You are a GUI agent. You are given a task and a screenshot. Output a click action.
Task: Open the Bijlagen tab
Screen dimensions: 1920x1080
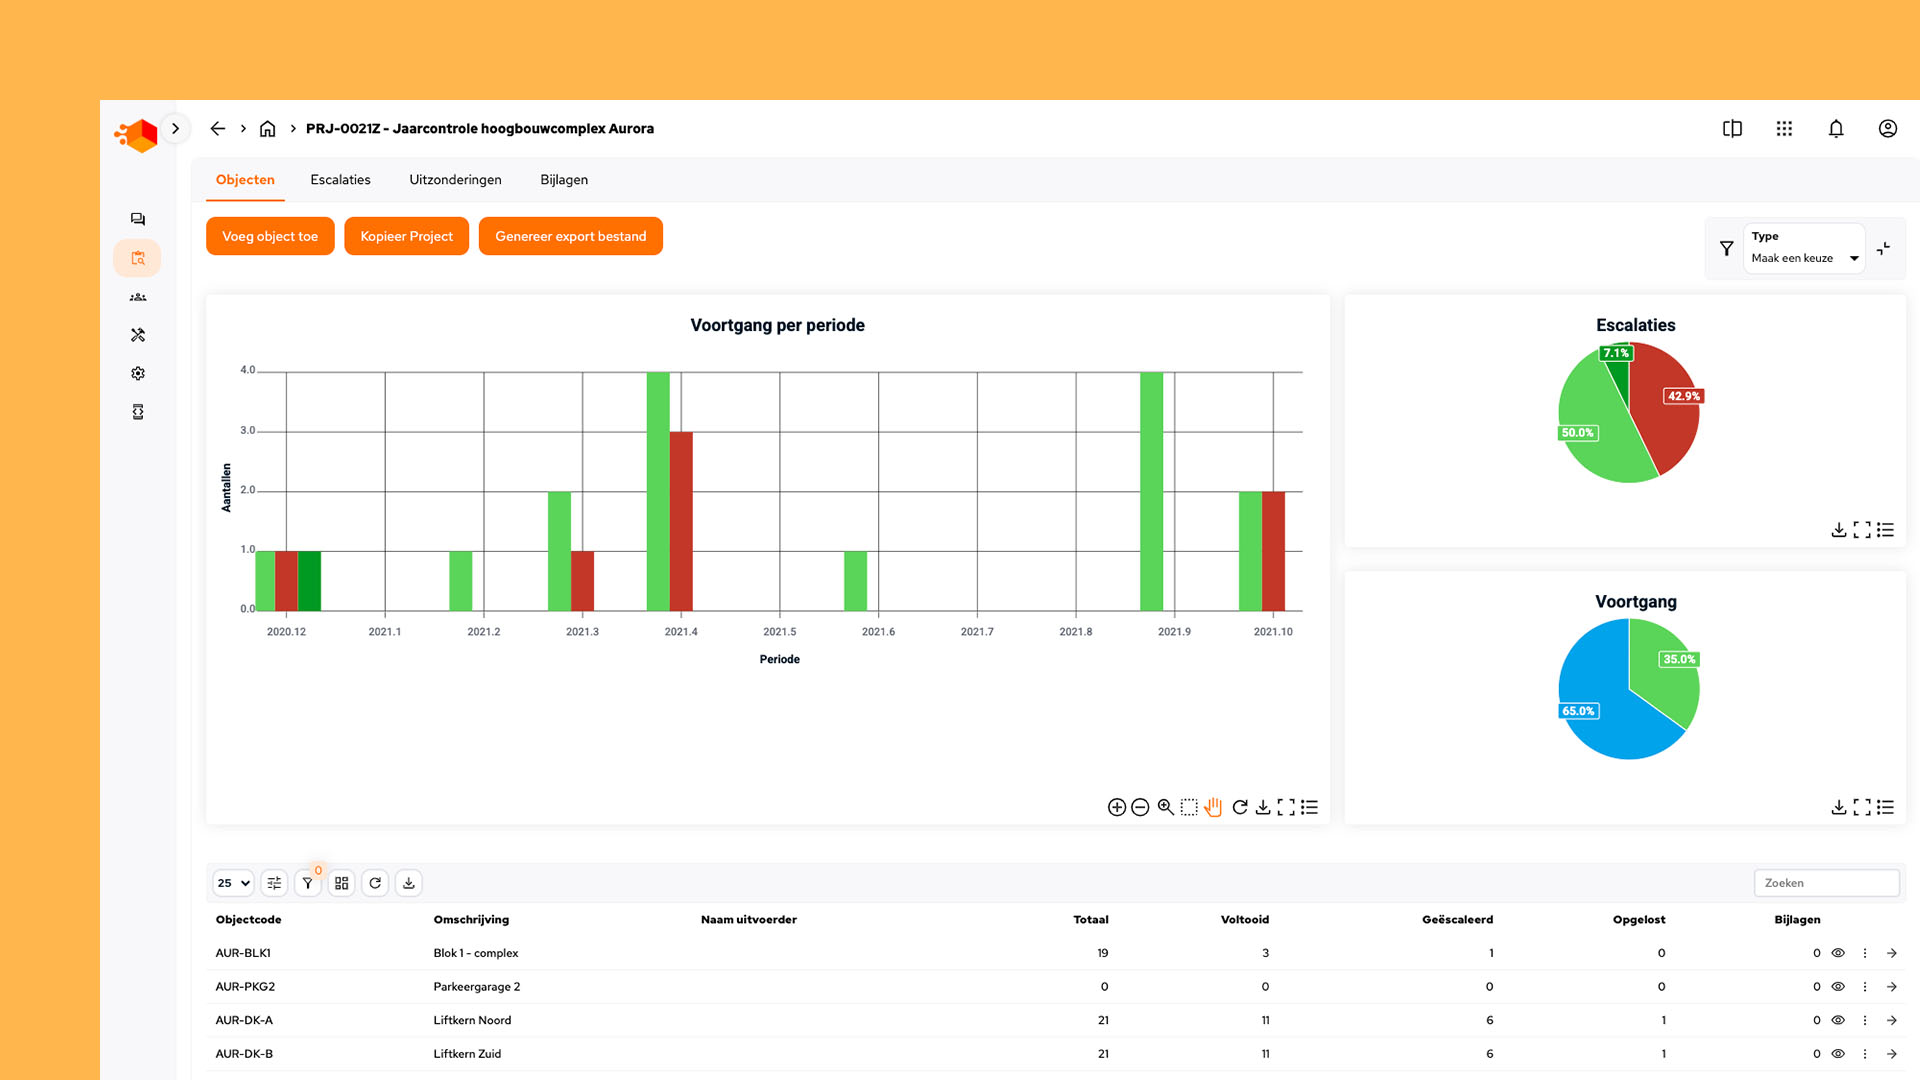click(564, 180)
